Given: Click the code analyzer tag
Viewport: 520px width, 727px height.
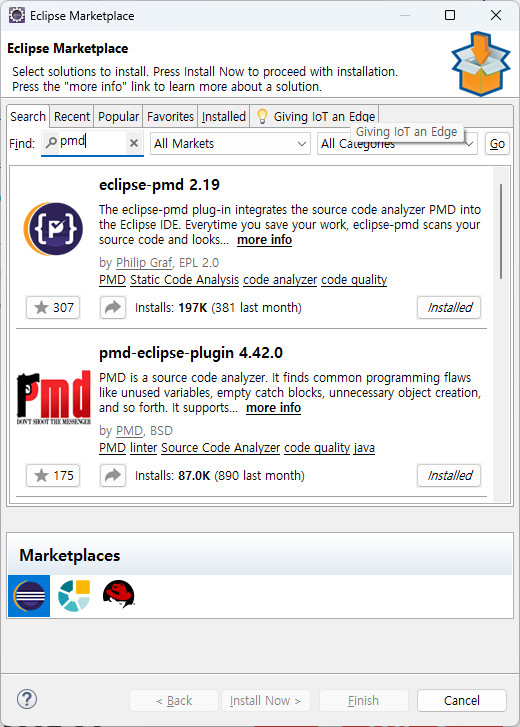Looking at the screenshot, I should 280,280.
